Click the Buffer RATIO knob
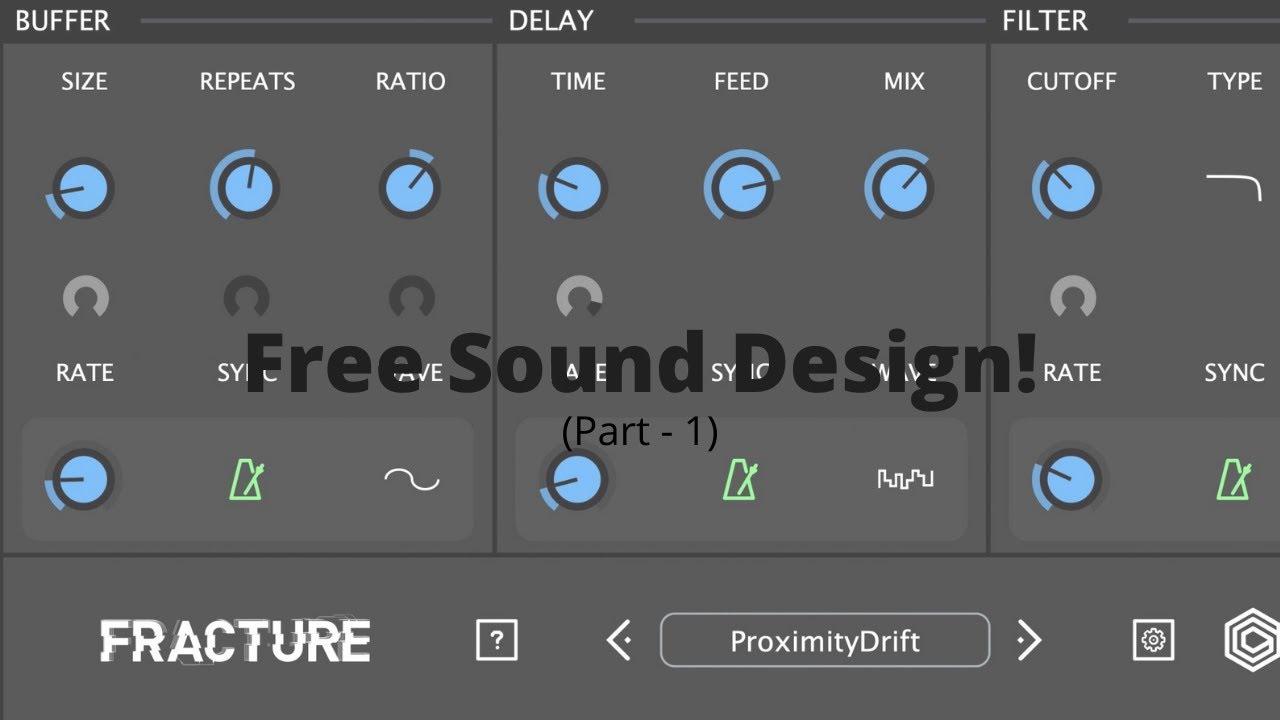The image size is (1280, 720). point(409,187)
